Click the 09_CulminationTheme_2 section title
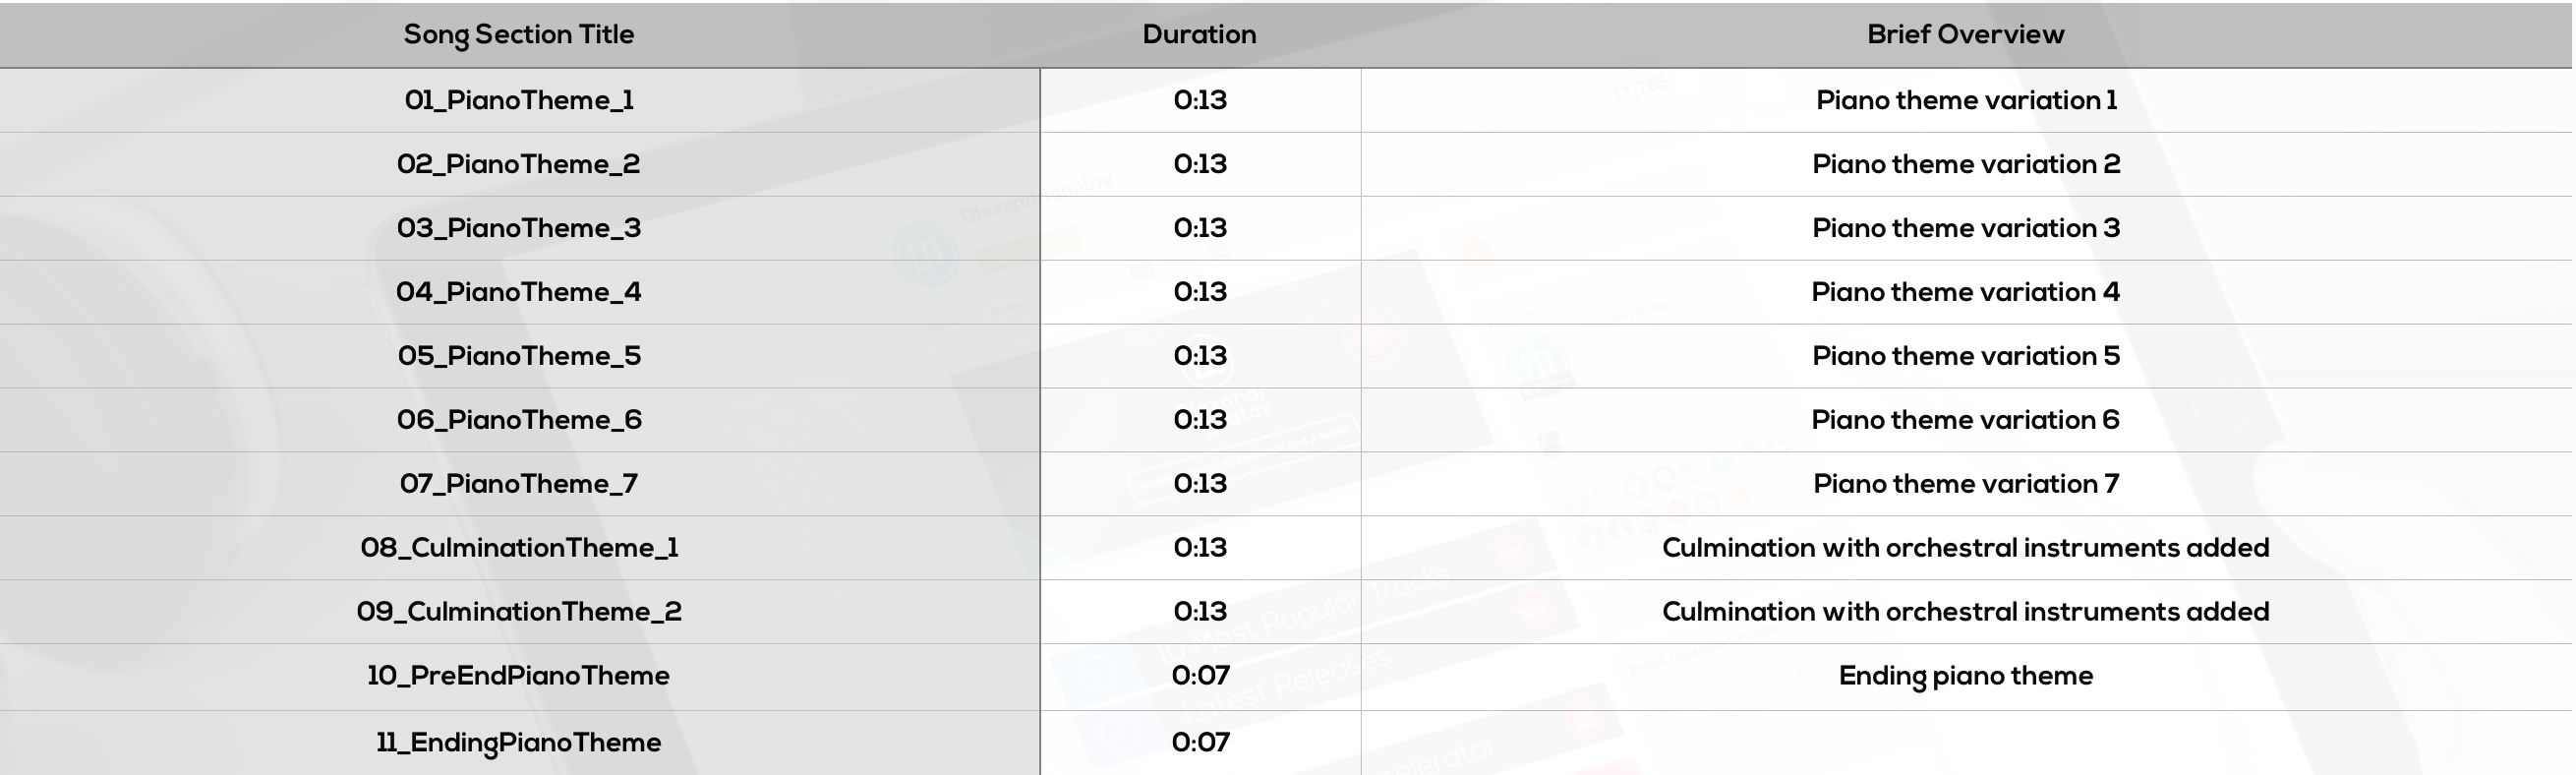This screenshot has width=2576, height=775. point(519,612)
